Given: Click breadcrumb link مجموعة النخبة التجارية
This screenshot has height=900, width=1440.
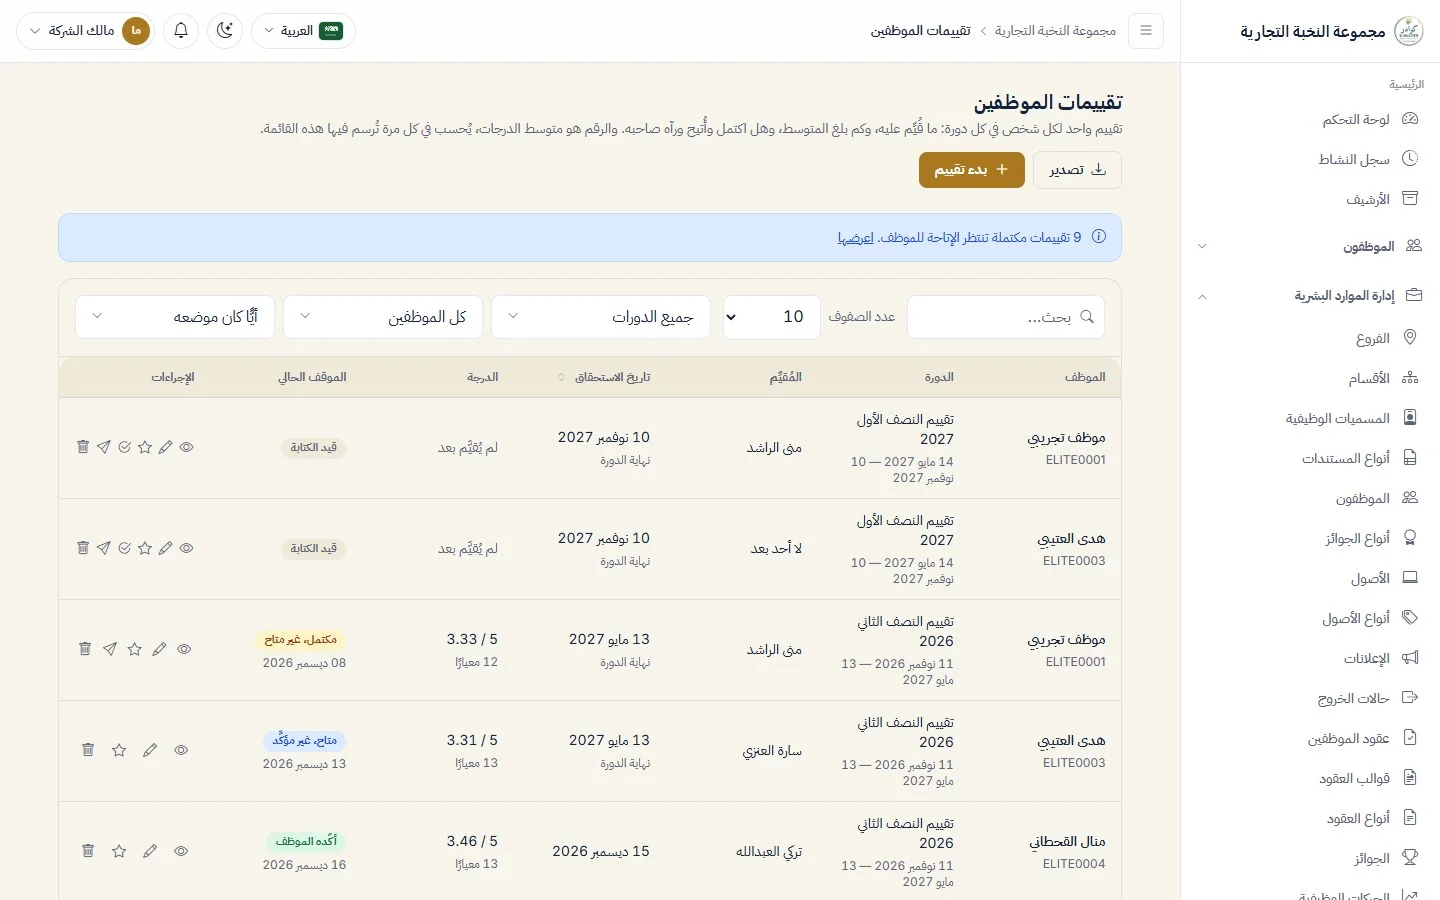Looking at the screenshot, I should point(1055,31).
